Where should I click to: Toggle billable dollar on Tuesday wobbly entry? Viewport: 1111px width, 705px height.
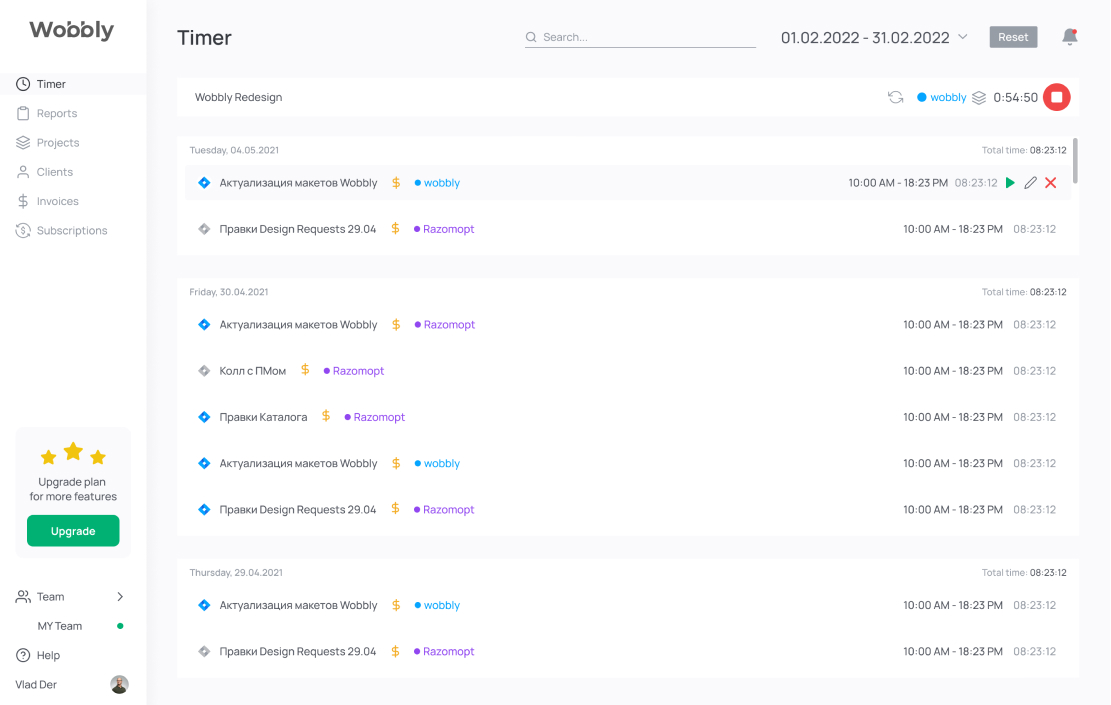click(396, 183)
